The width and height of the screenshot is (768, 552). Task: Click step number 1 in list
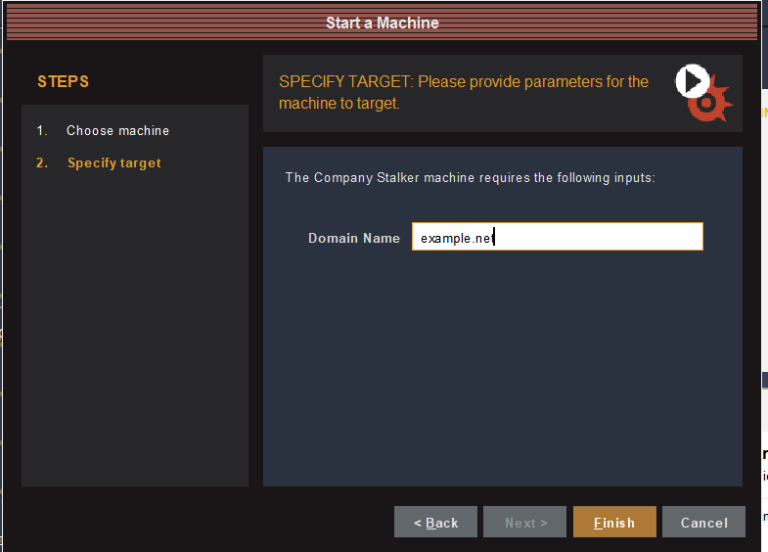(x=42, y=131)
